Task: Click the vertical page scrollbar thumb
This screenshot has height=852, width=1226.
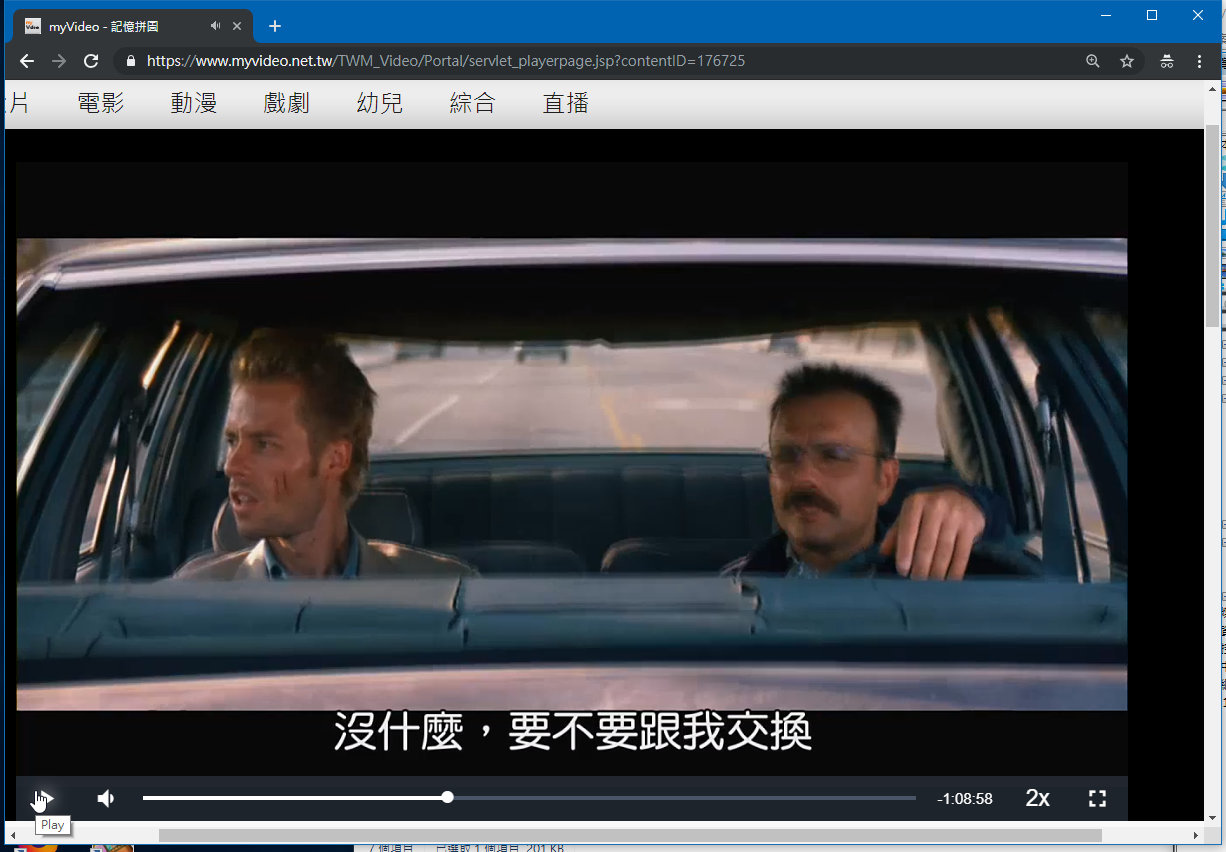Action: [x=1212, y=227]
